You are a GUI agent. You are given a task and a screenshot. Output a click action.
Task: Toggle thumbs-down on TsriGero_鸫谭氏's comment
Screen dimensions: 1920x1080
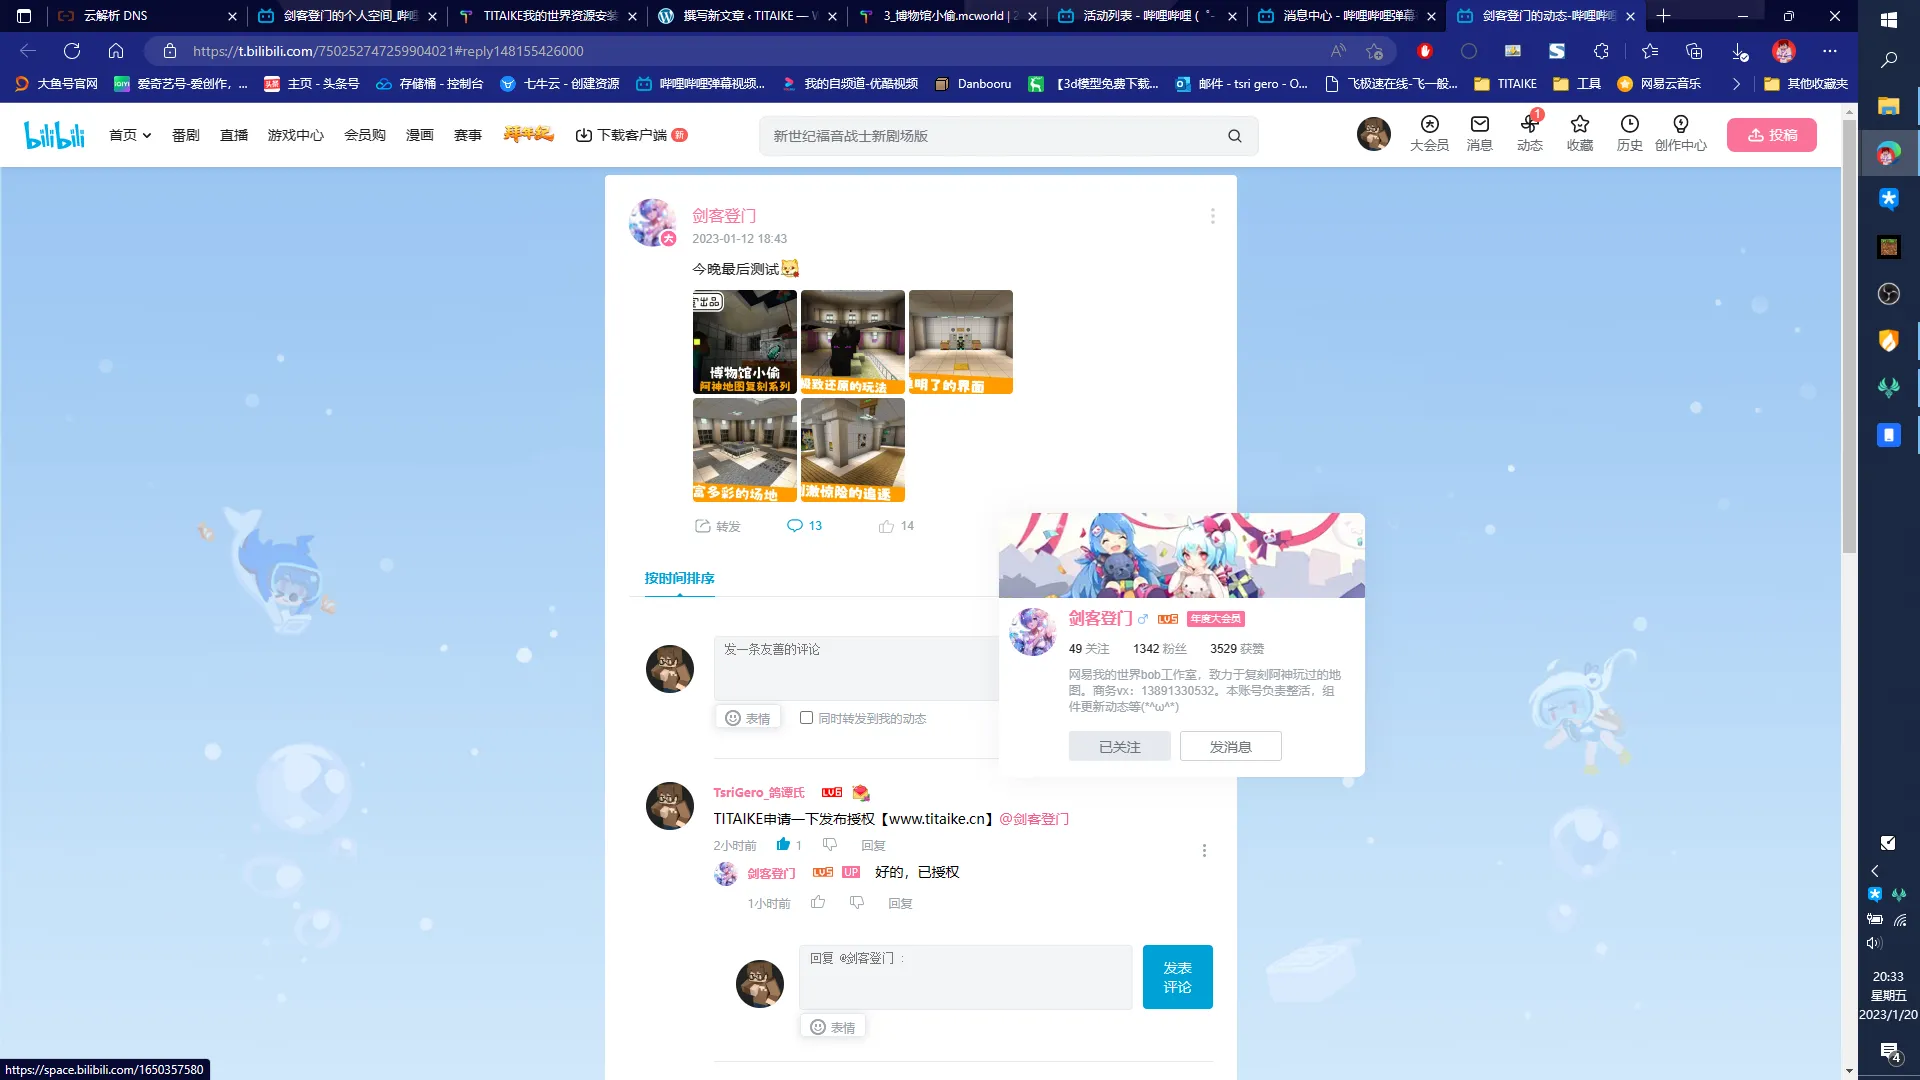(x=828, y=844)
